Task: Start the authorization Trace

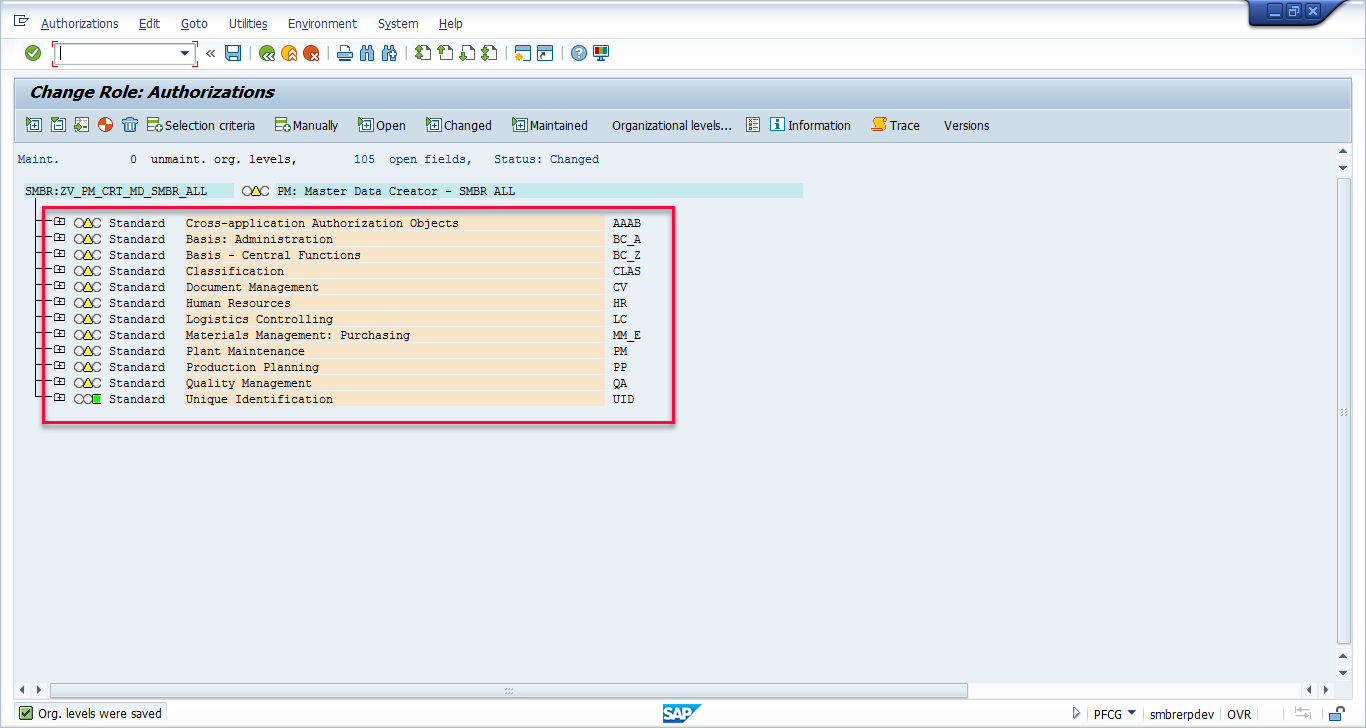Action: click(893, 125)
